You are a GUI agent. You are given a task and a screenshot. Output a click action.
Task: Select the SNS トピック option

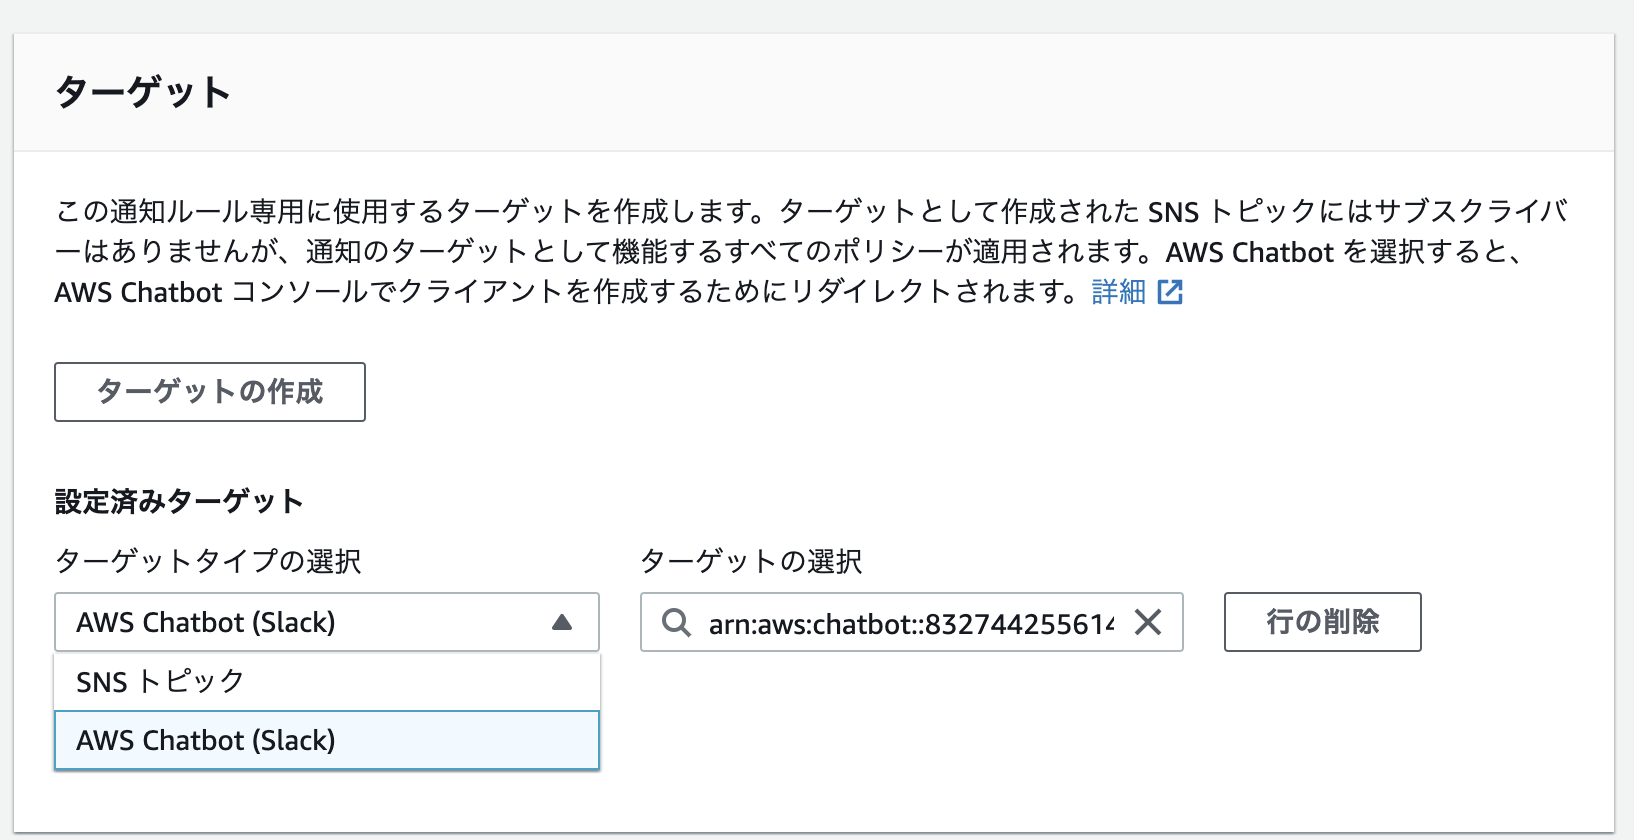pyautogui.click(x=160, y=682)
